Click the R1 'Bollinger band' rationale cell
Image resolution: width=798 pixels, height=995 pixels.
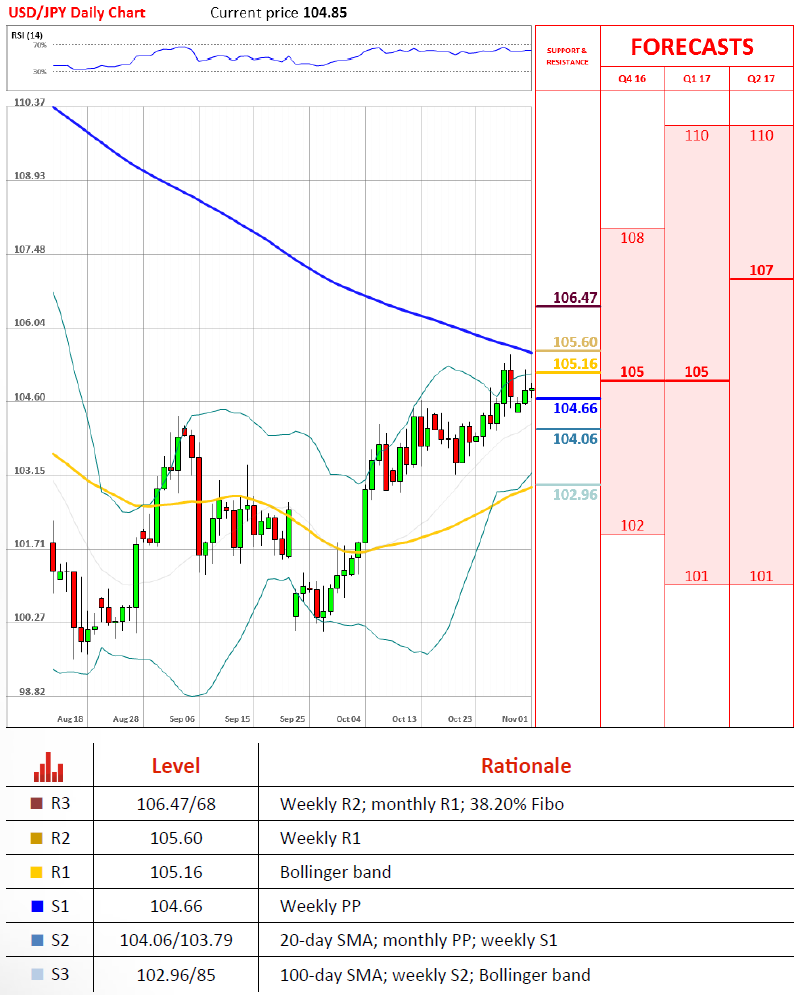(336, 873)
